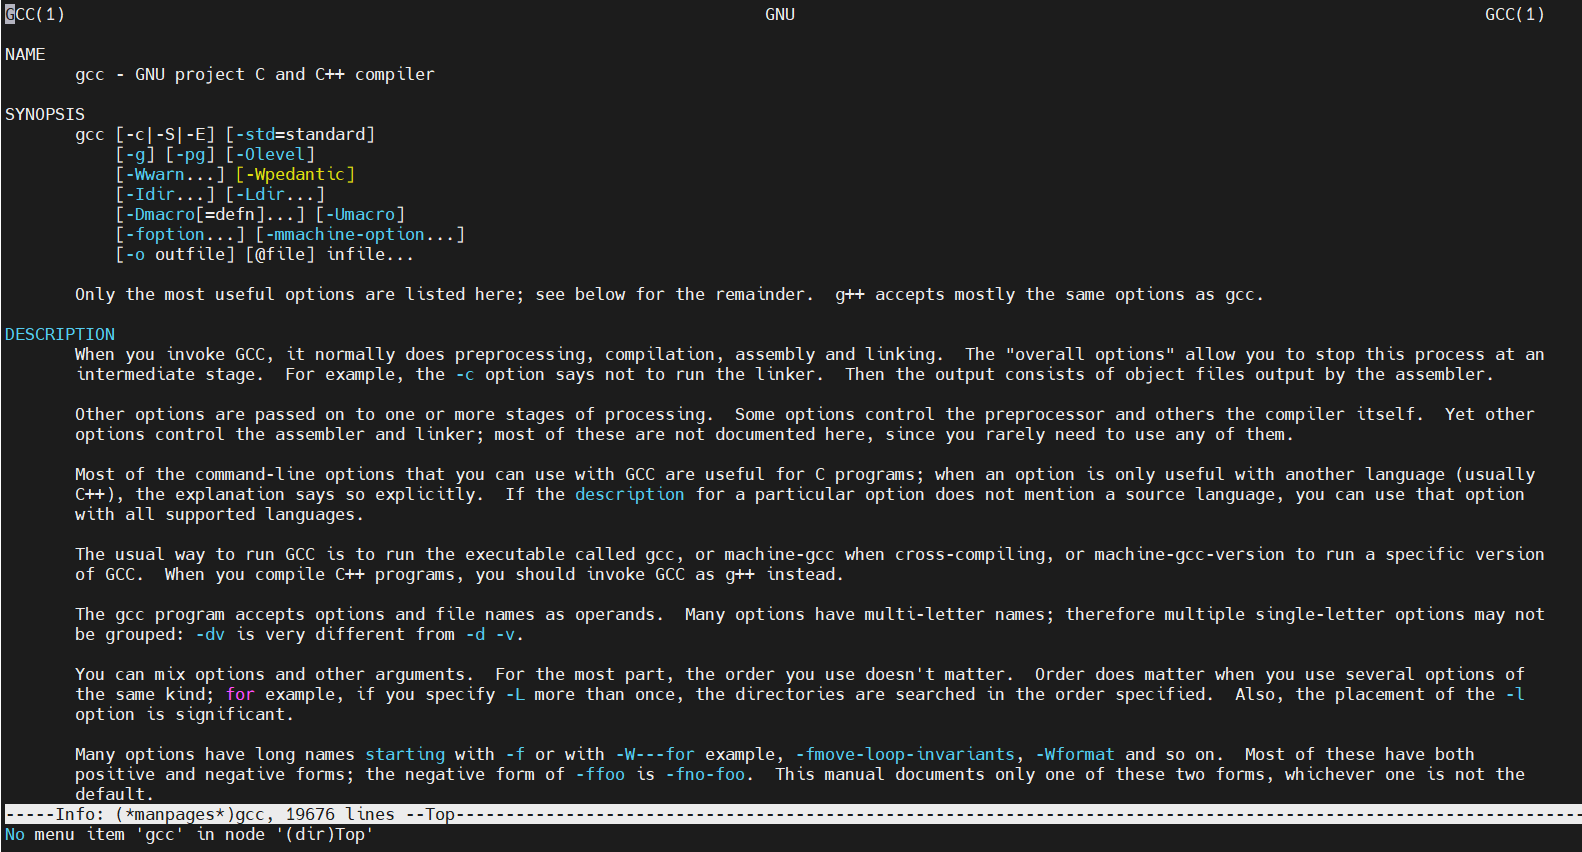Viewport: 1582px width, 852px height.
Task: Click the [-Olevel] option in synopsis
Action: pyautogui.click(x=270, y=154)
